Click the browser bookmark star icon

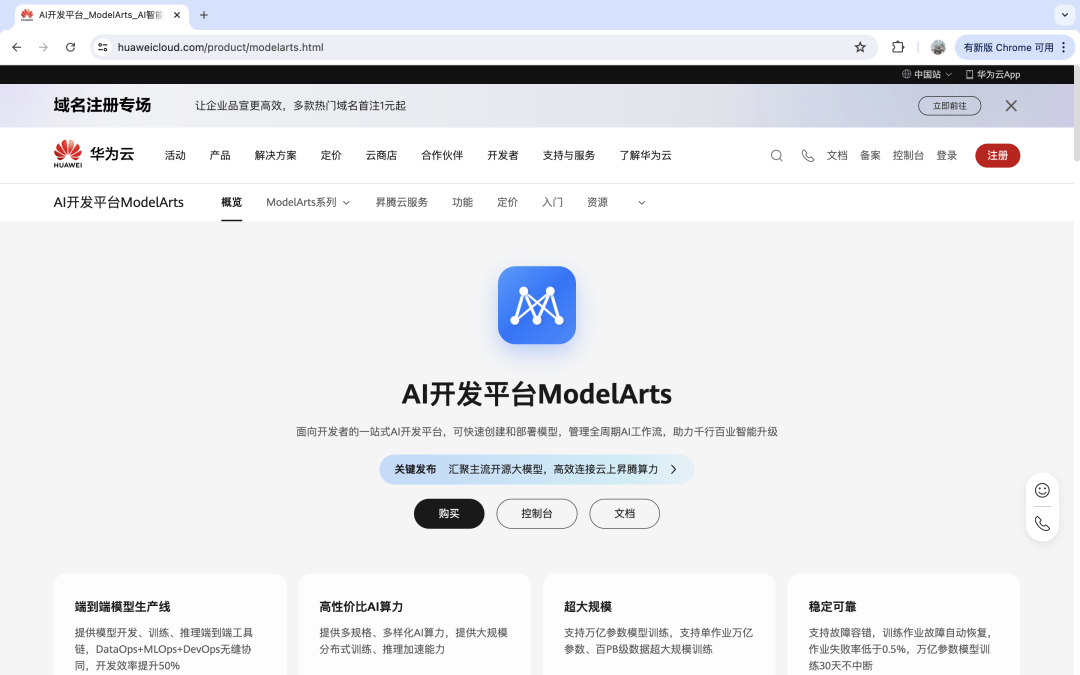[x=860, y=47]
